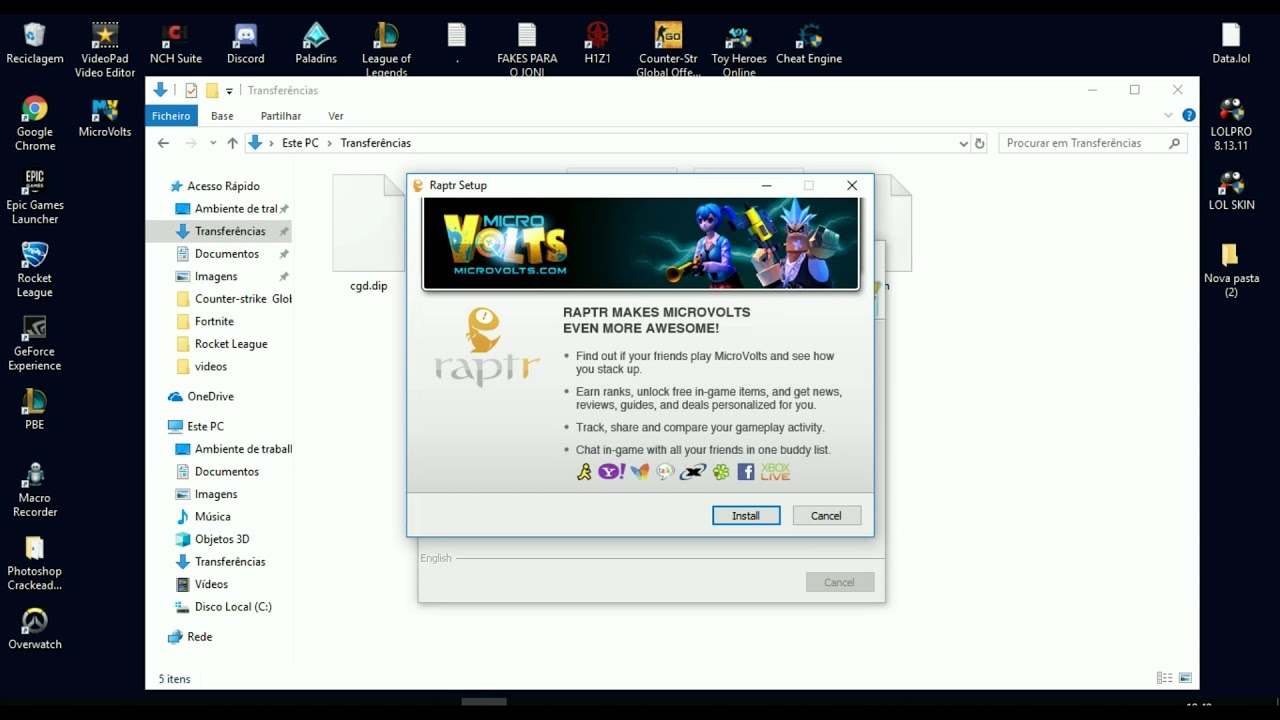Open the H1Z1 desktop shortcut

(597, 43)
